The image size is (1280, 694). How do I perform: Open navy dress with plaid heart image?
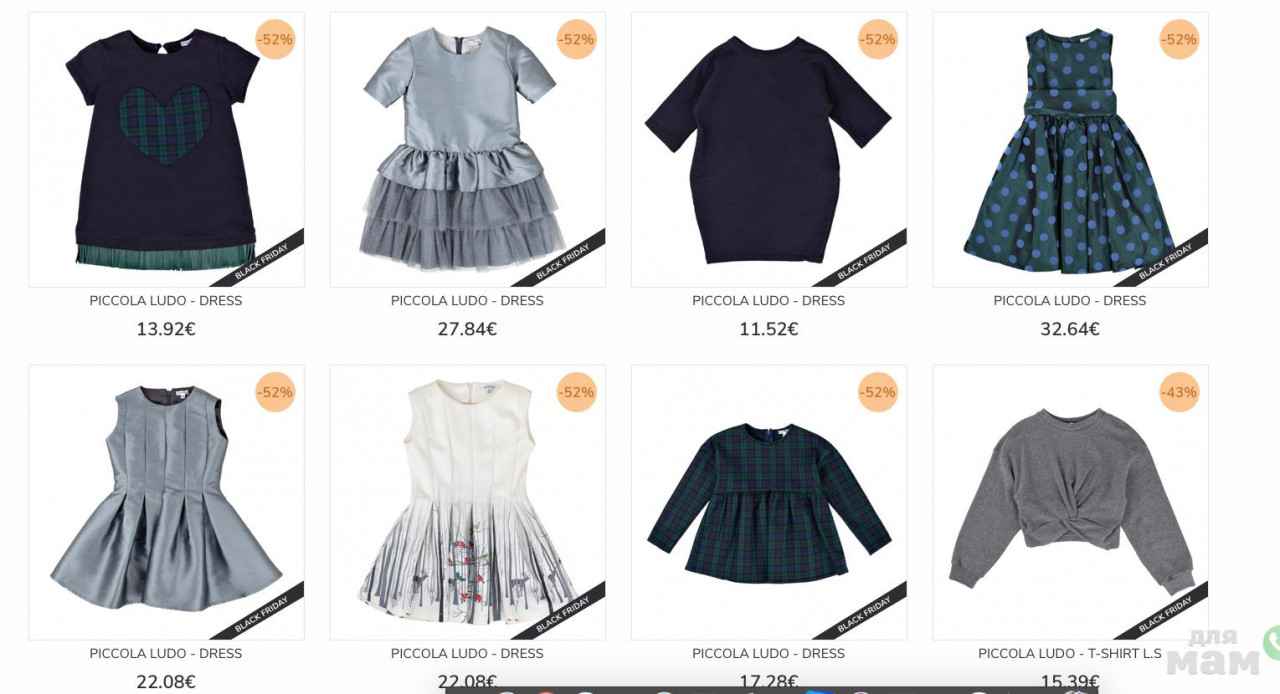click(166, 150)
